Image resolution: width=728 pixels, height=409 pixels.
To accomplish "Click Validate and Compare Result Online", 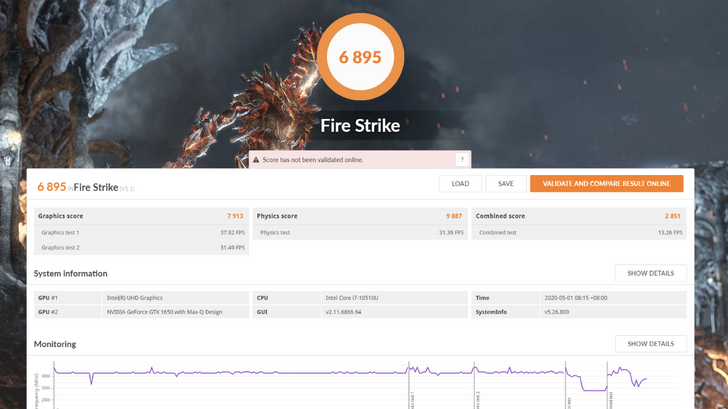I will pyautogui.click(x=606, y=184).
